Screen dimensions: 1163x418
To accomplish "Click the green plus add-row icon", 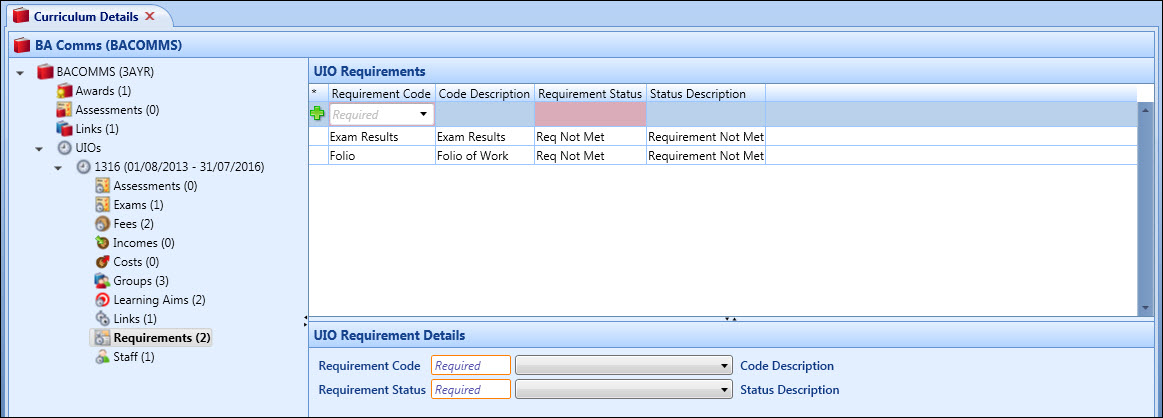I will pos(317,114).
